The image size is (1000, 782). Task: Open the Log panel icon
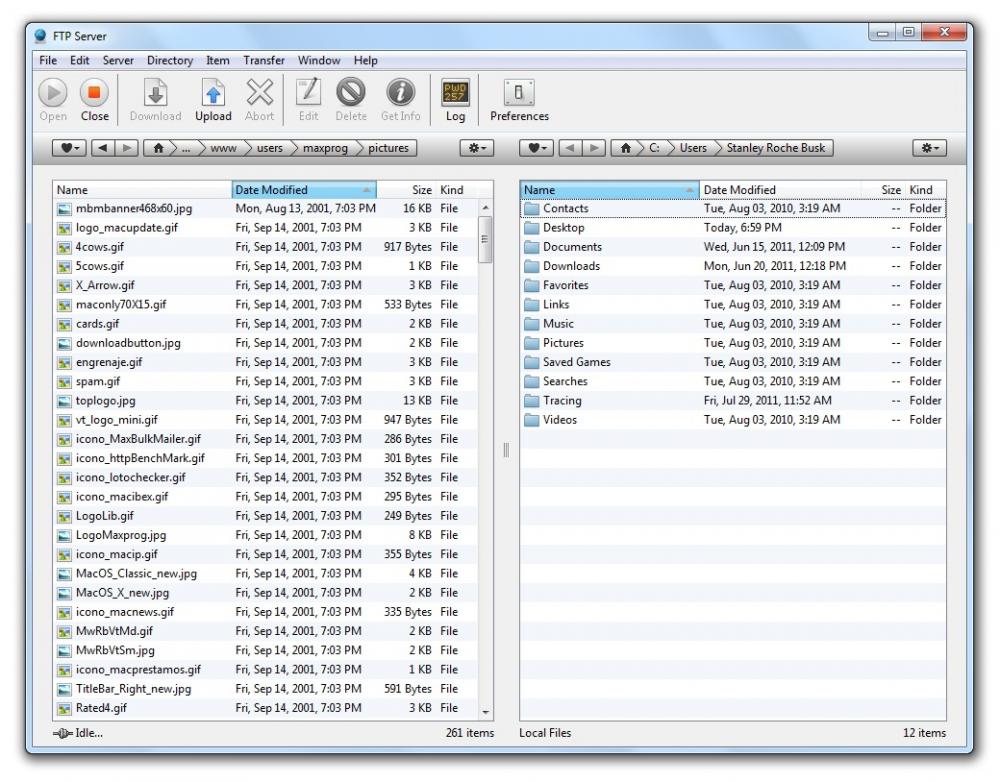coord(455,98)
